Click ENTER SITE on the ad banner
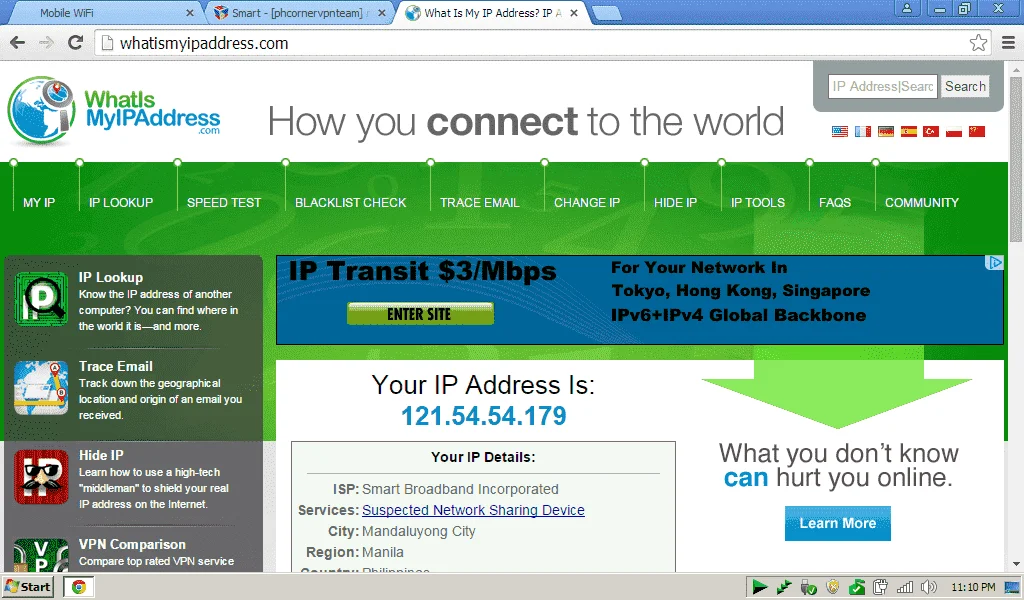Viewport: 1024px width, 600px height. pos(420,314)
